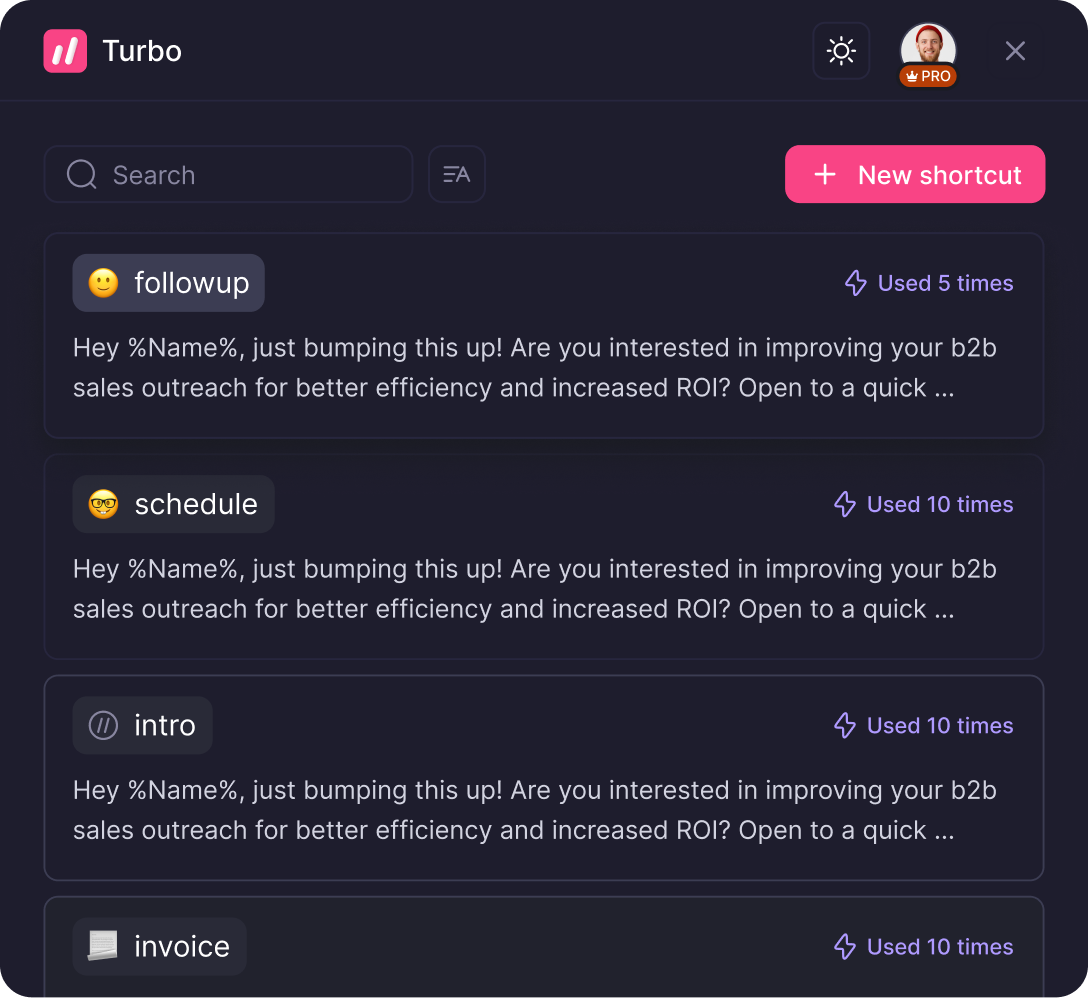Toggle the light/dark theme sun button
This screenshot has width=1088, height=998.
pyautogui.click(x=841, y=51)
